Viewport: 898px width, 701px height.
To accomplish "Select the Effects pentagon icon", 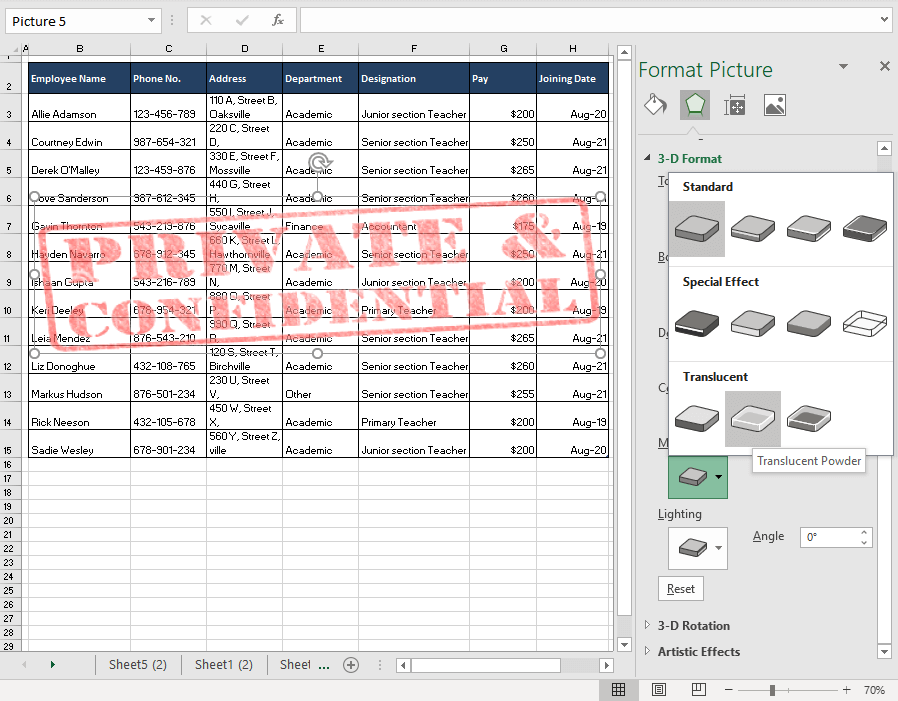I will coord(694,104).
